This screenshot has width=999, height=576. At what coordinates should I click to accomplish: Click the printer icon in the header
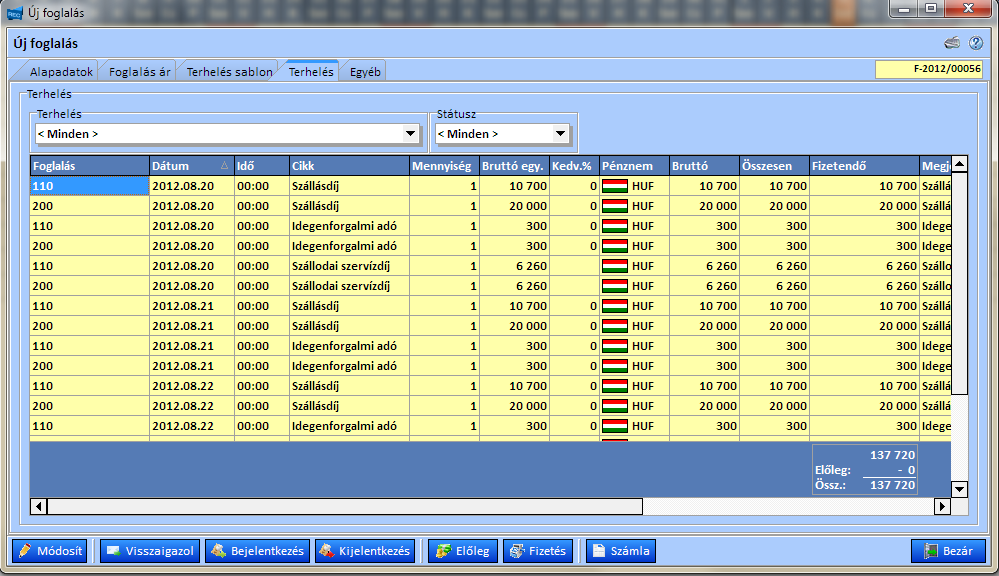[952, 43]
